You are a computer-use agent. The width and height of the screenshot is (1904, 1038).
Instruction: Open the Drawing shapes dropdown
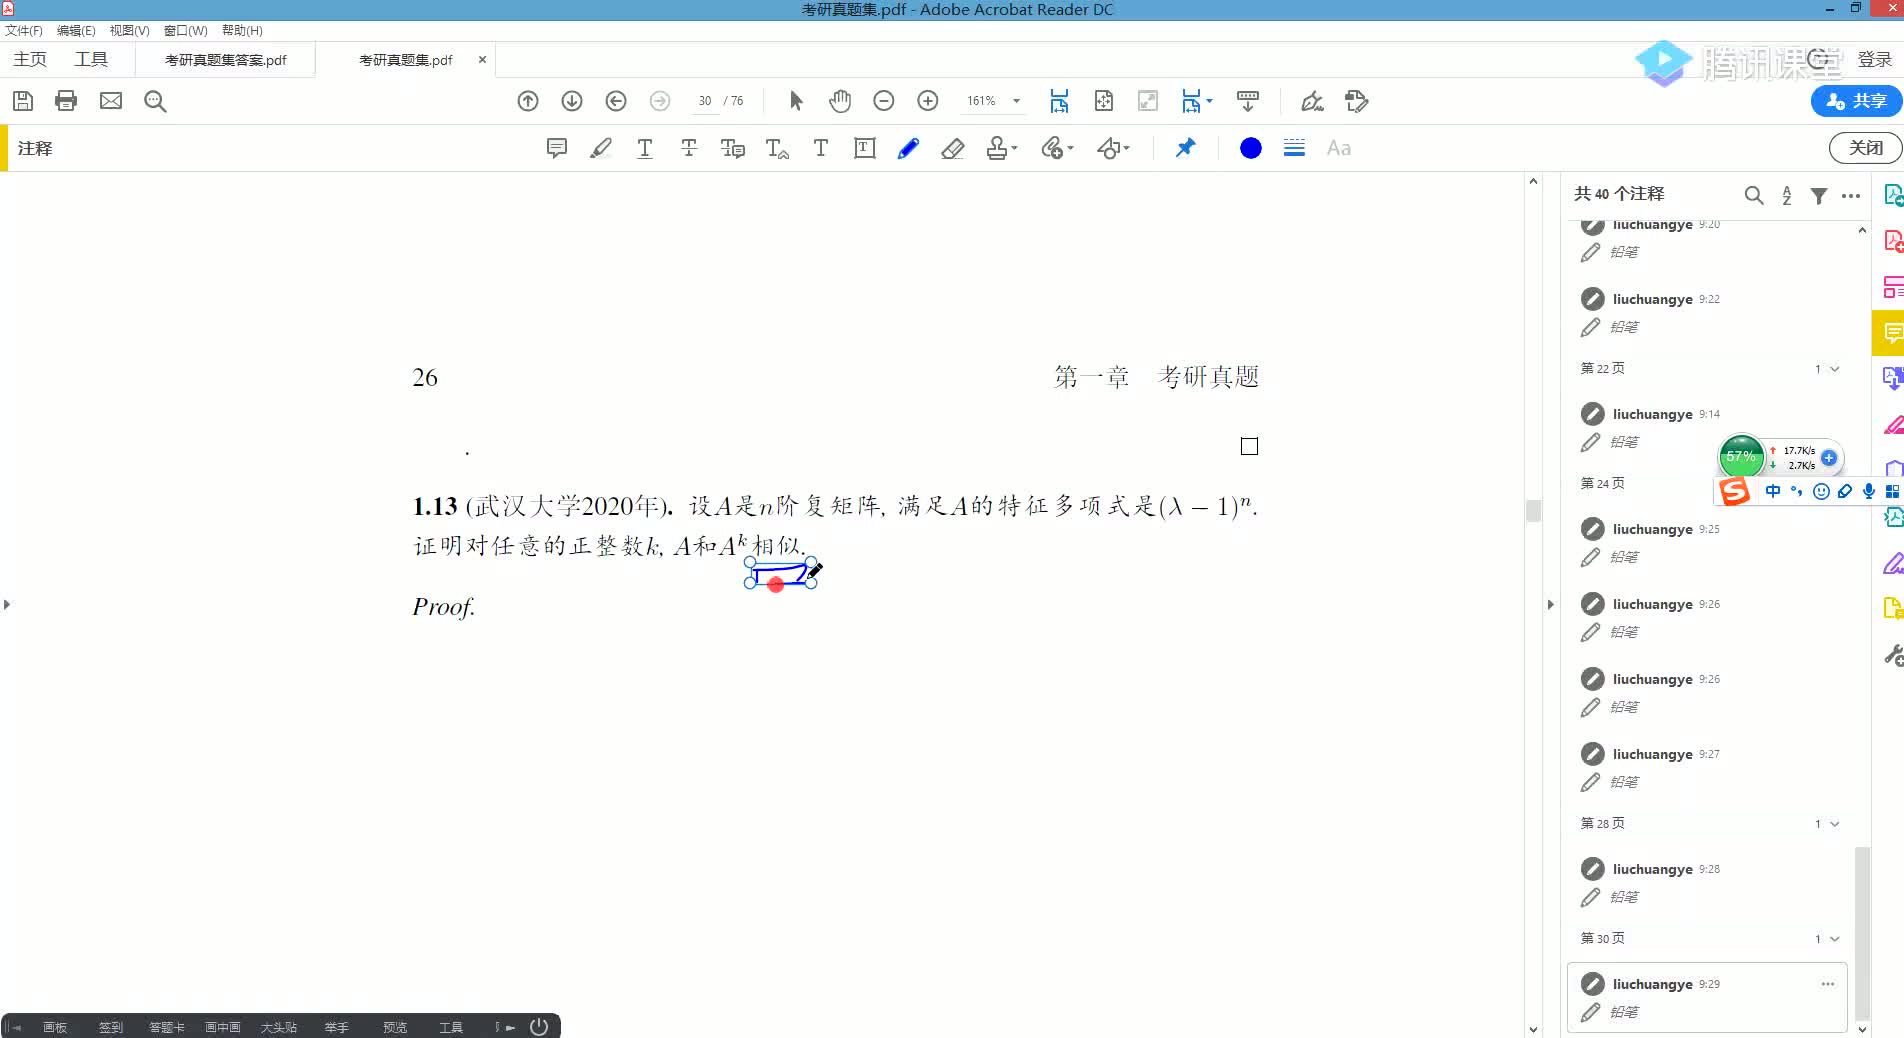pos(1113,148)
